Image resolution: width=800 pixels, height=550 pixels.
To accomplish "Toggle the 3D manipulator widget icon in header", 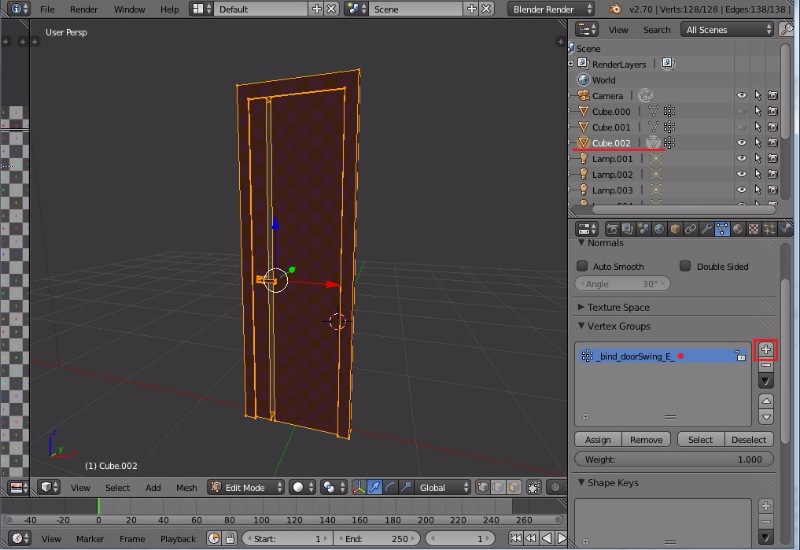I will pos(359,487).
